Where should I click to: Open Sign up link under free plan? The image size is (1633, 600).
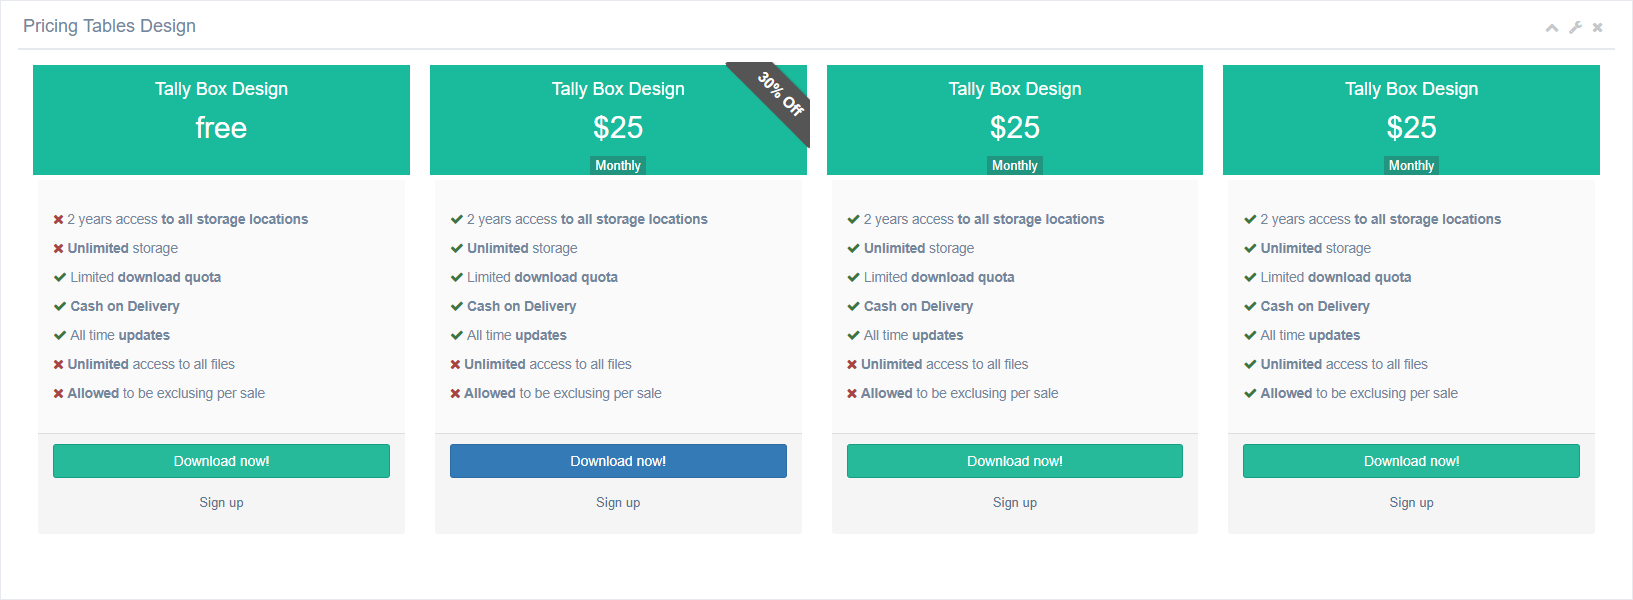point(221,503)
